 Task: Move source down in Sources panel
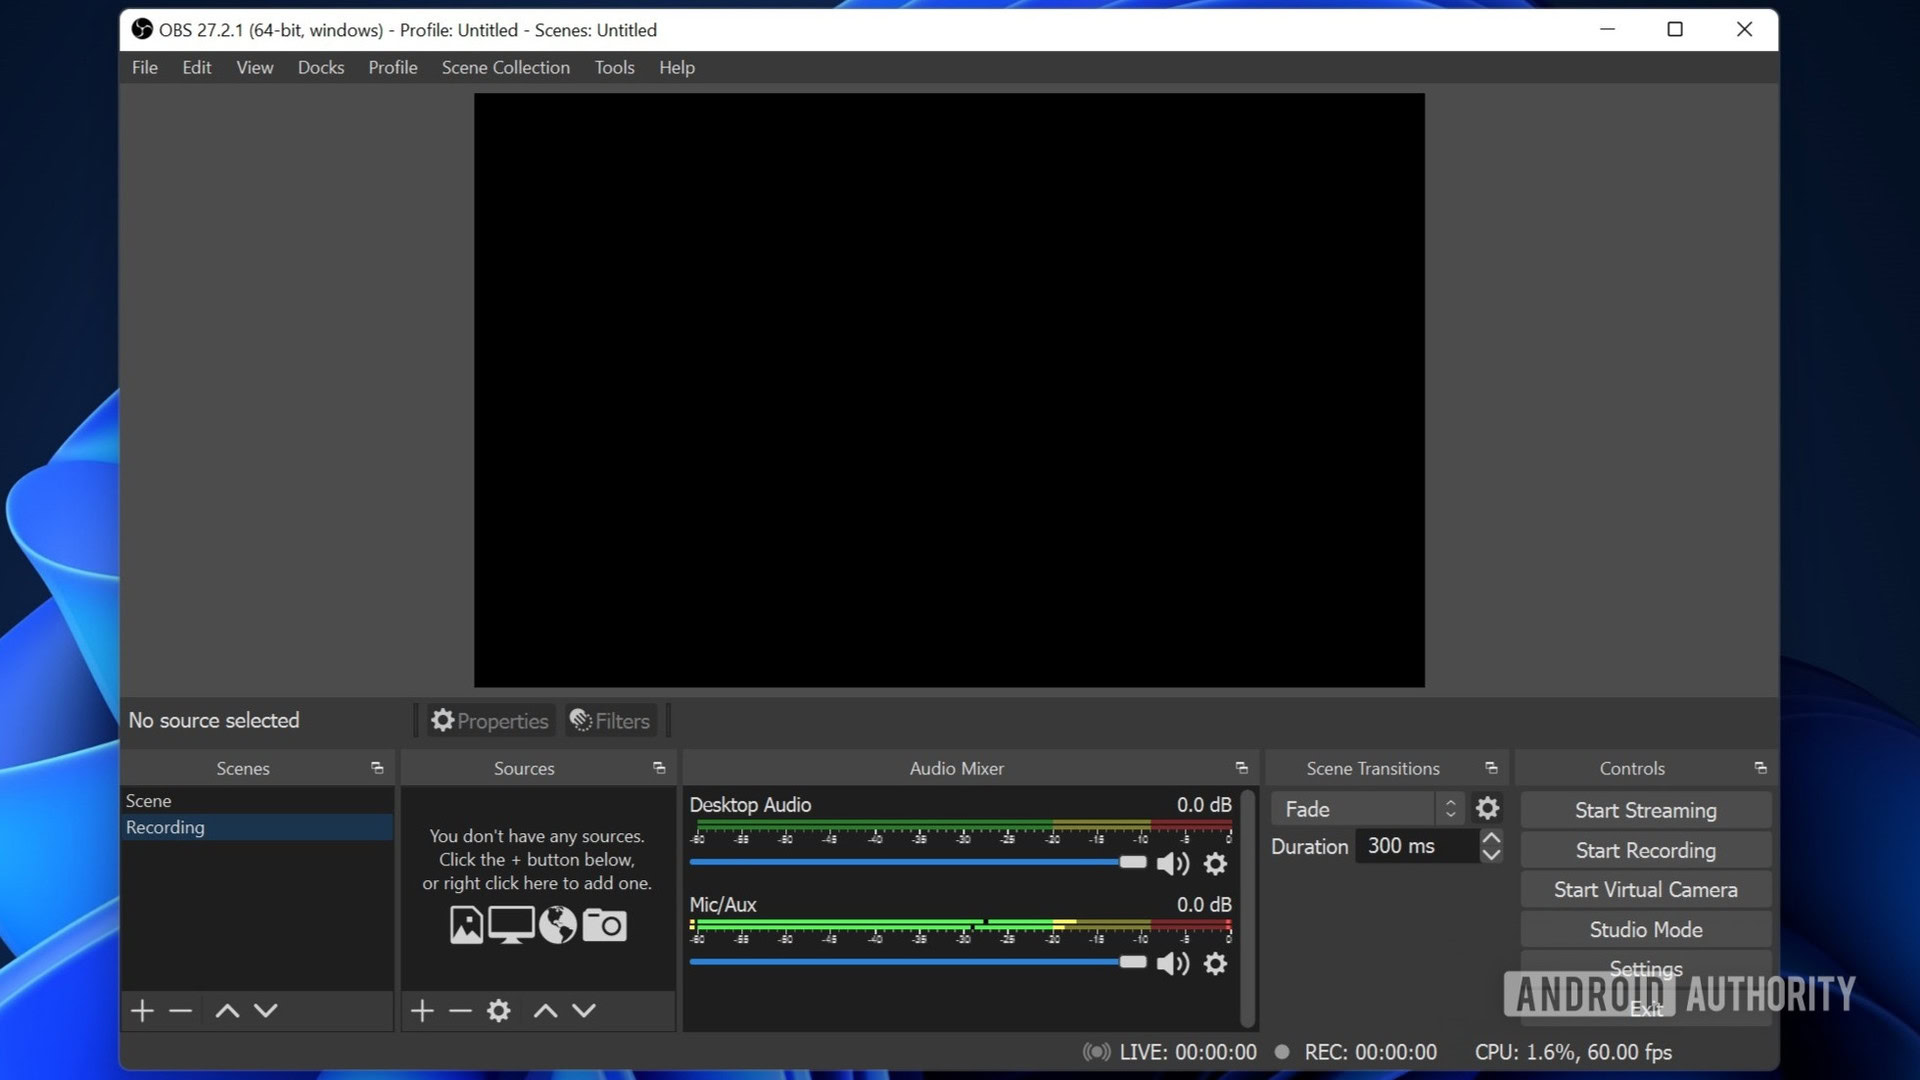point(584,1011)
